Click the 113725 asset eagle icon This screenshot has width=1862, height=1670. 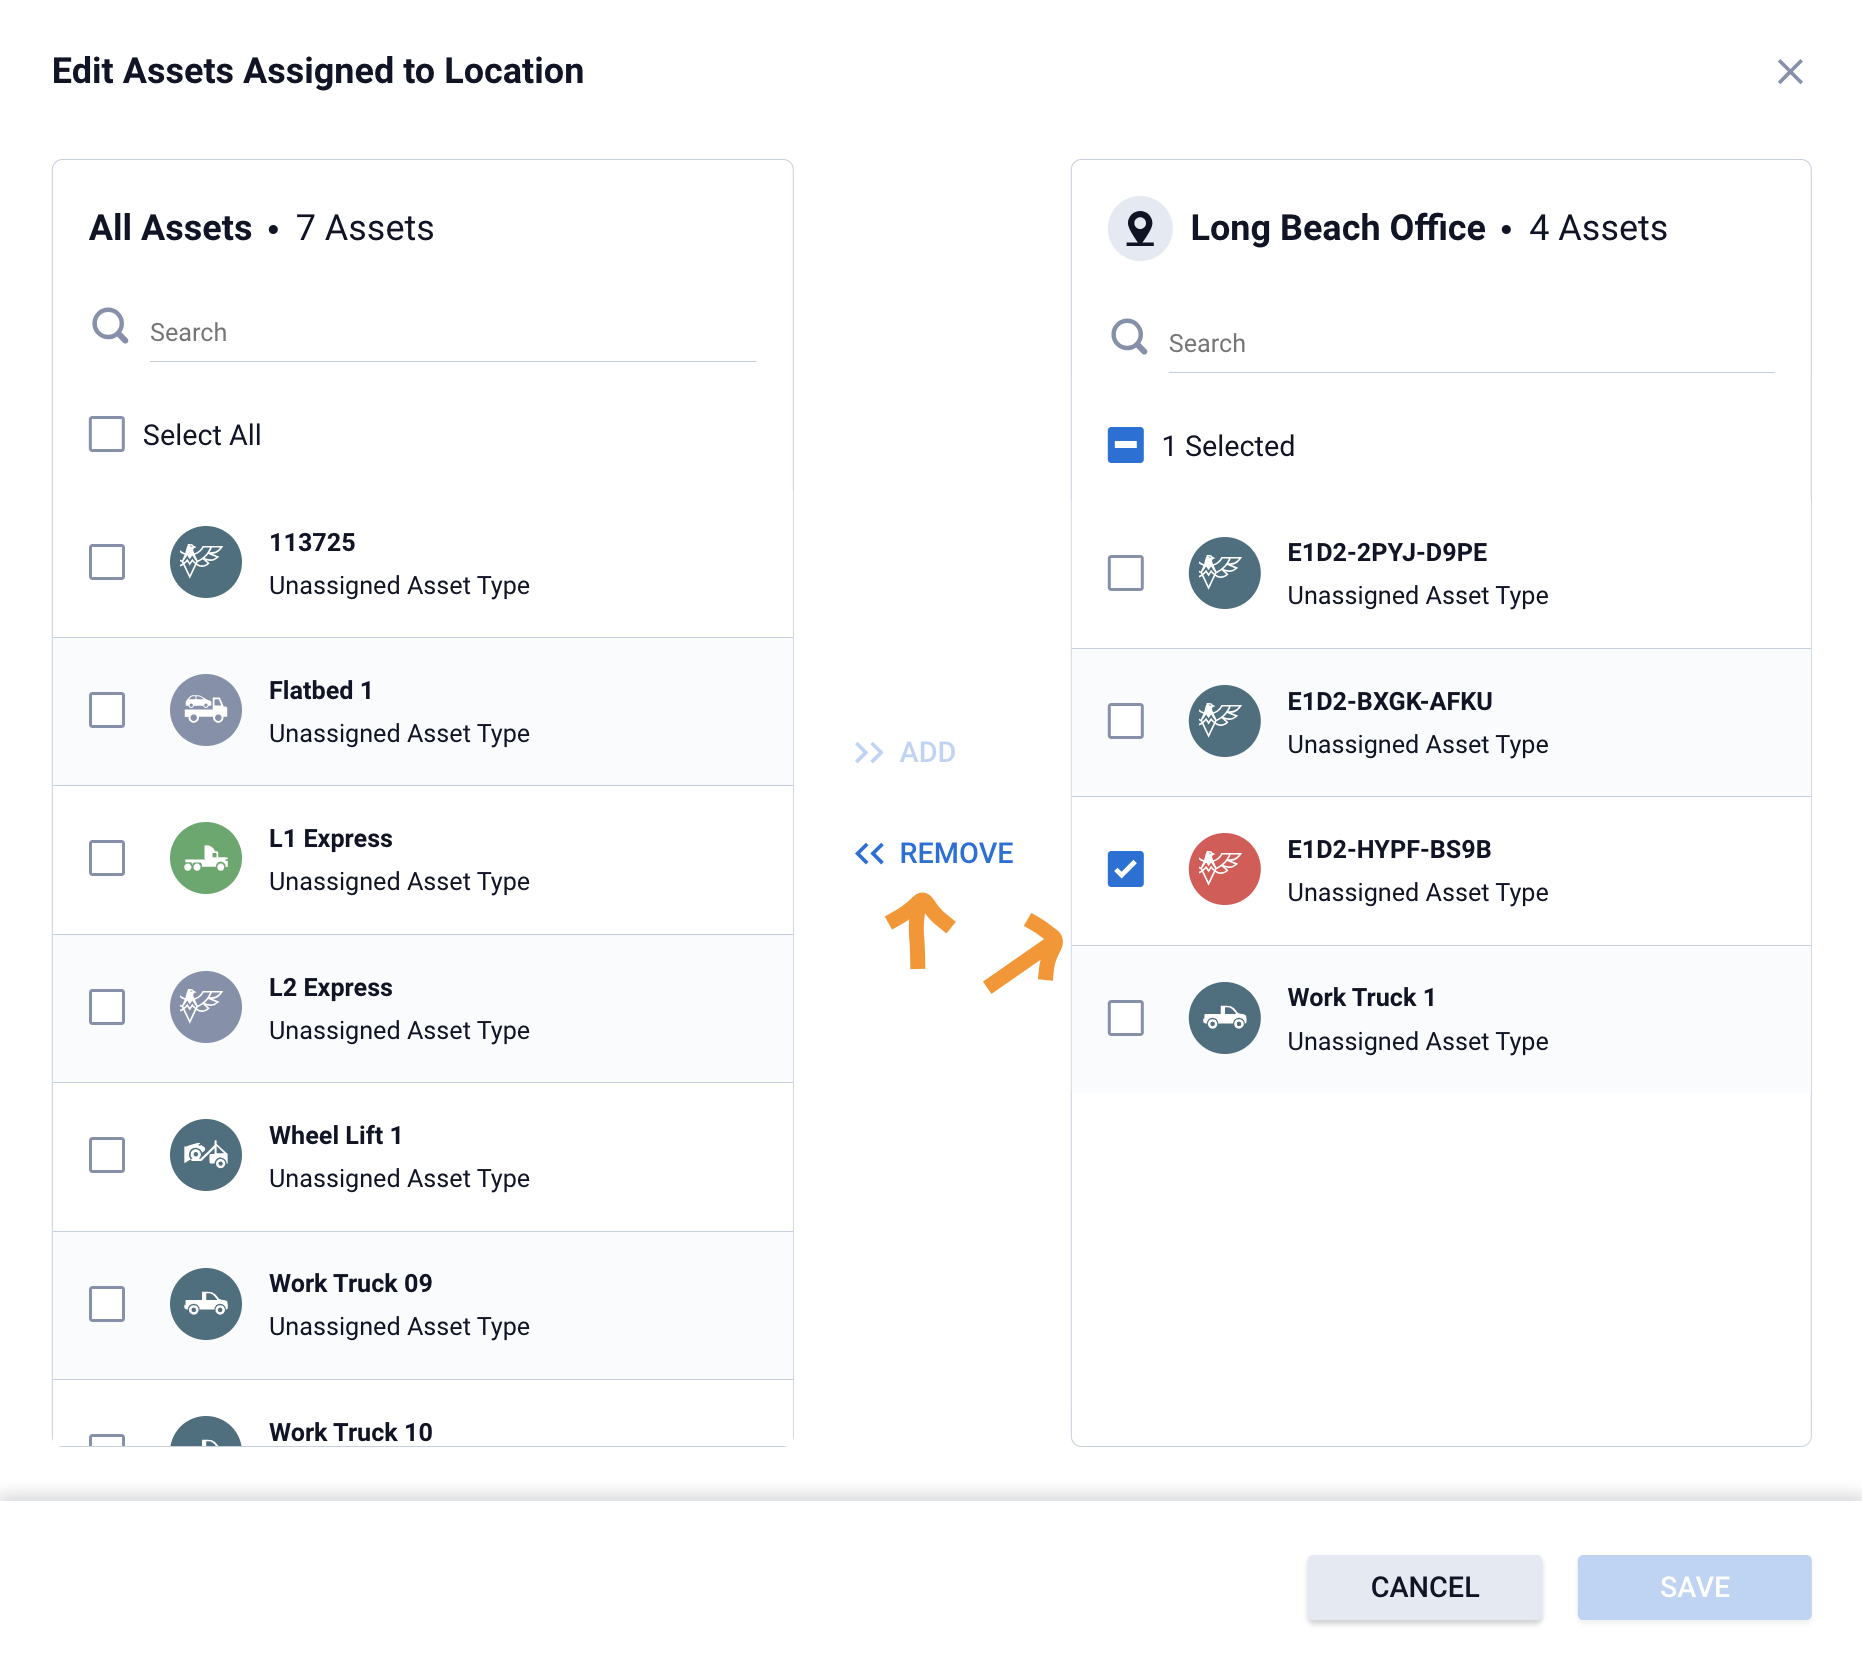click(205, 562)
